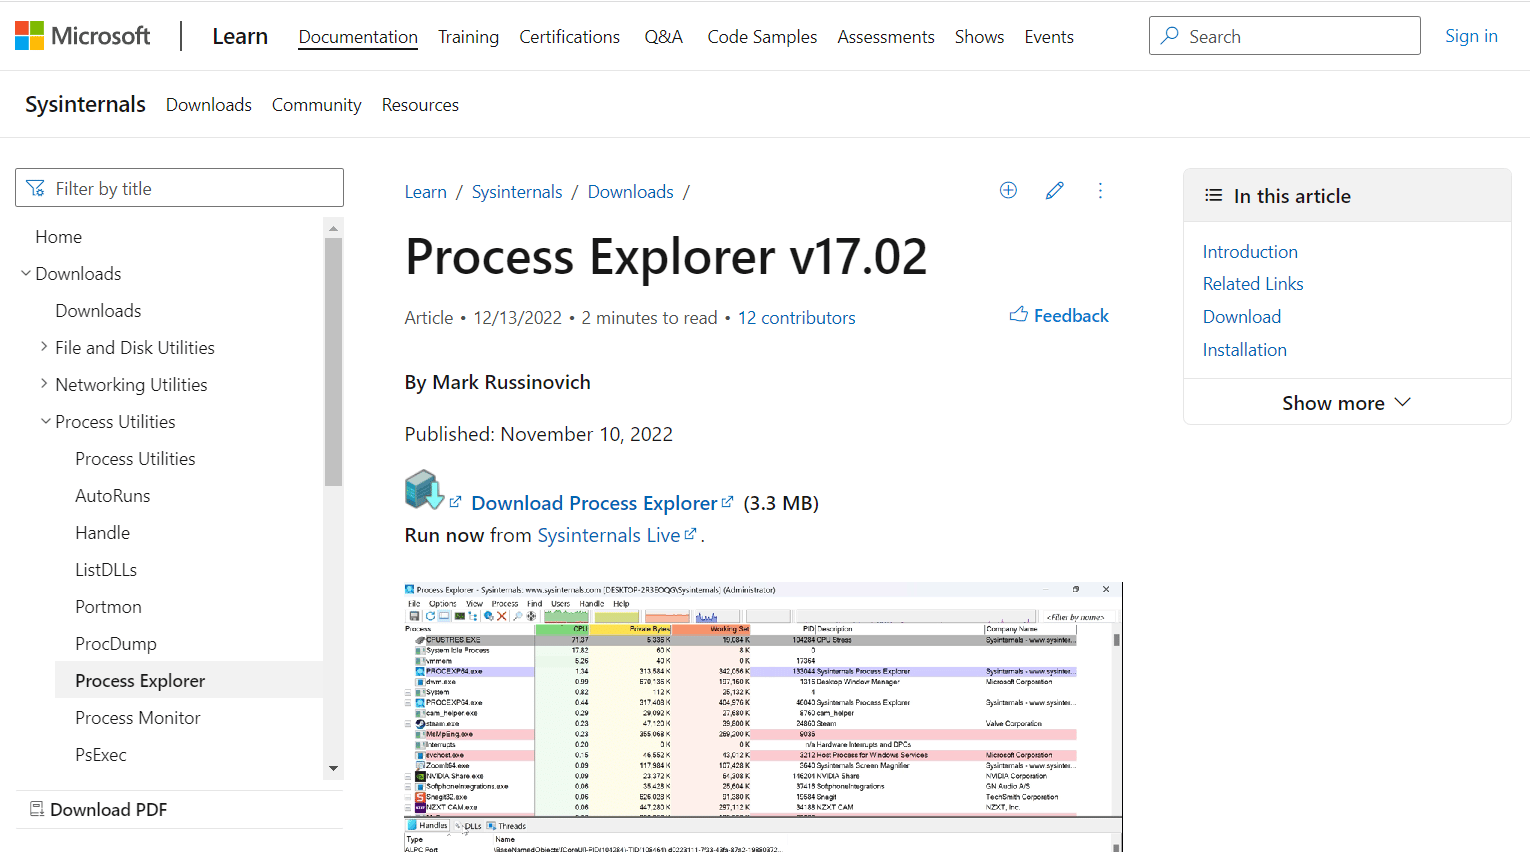Screen dimensions: 1530x852
Task: Click the Process Explorer screenshot image
Action: pos(763,717)
